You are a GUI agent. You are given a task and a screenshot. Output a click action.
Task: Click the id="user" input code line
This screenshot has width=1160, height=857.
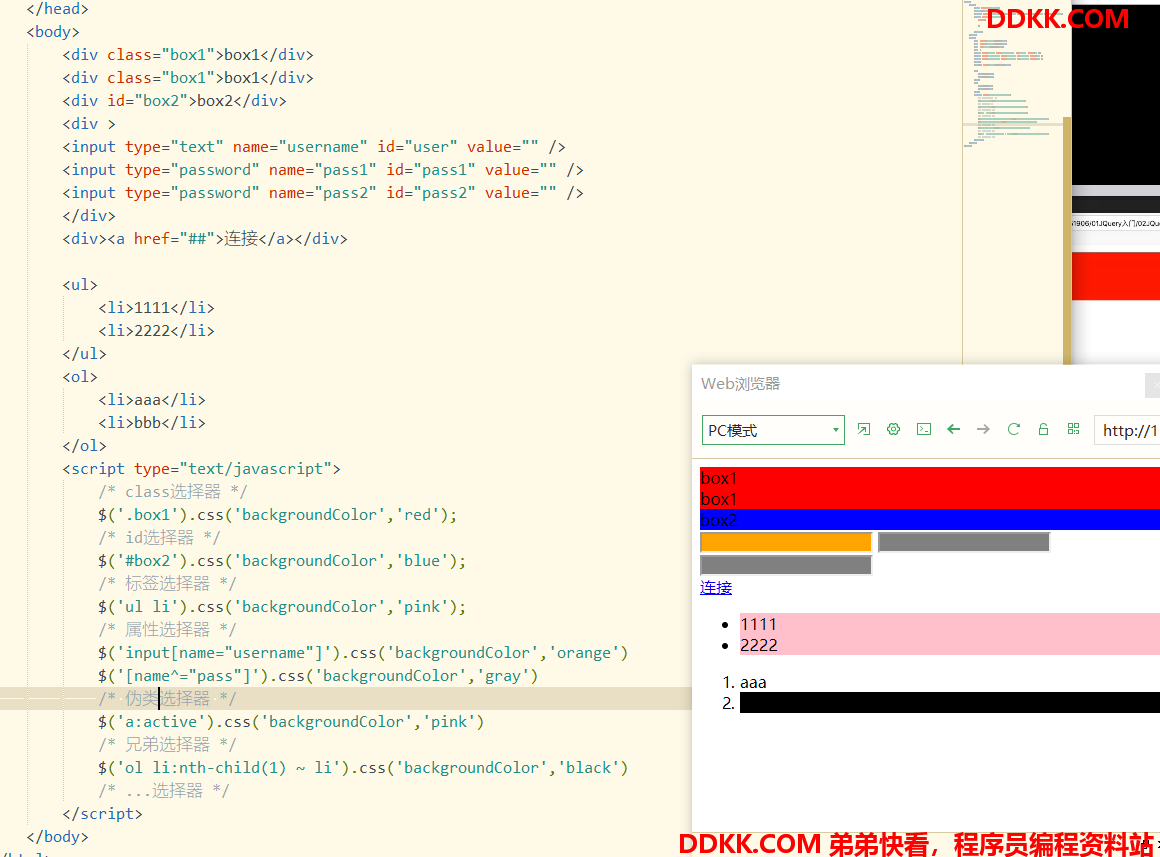314,147
